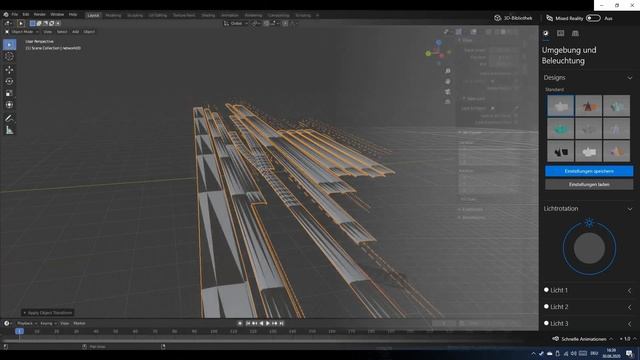Click the gray light rotation disc
Screen dimensions: 640x360
tap(589, 248)
